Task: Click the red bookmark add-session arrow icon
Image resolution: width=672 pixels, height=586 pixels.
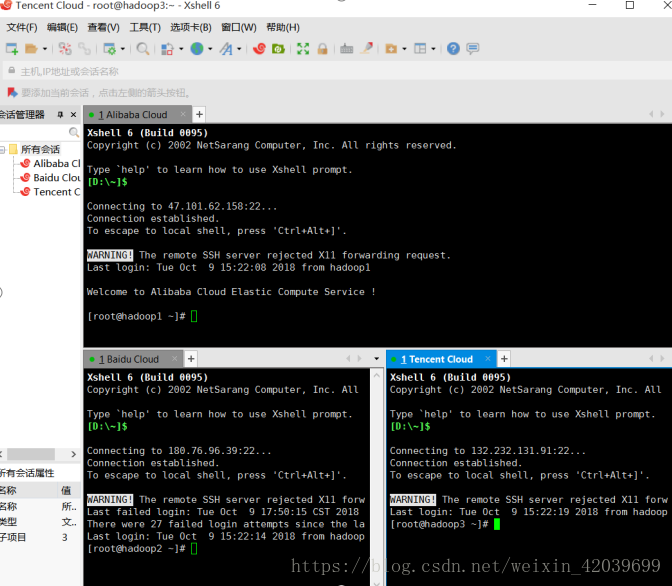Action: 12,93
